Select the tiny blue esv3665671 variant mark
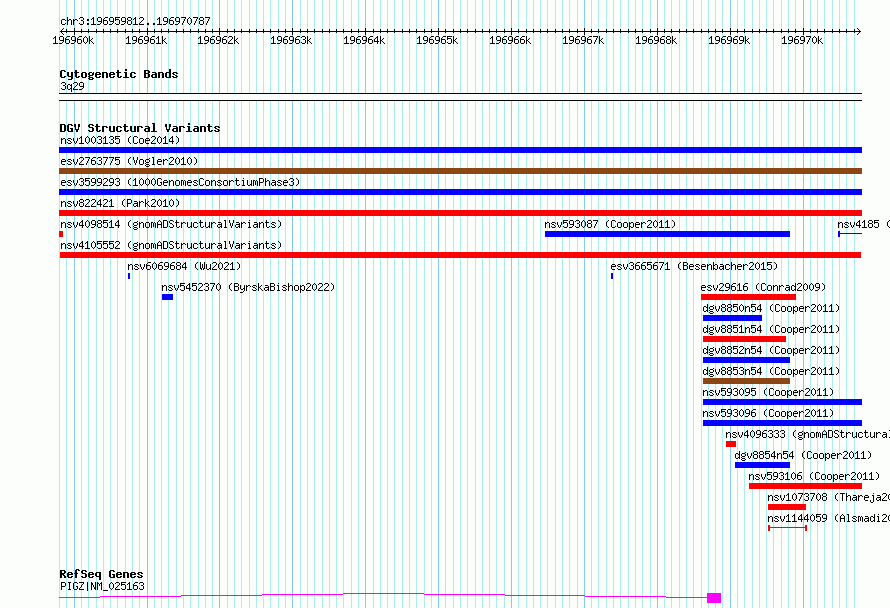This screenshot has width=890, height=608. point(612,276)
